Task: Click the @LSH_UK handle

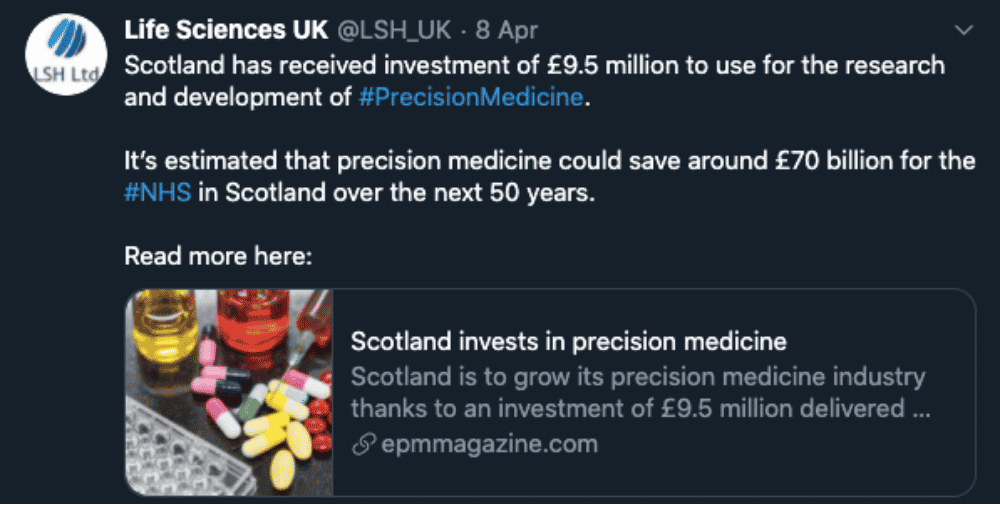Action: tap(393, 30)
